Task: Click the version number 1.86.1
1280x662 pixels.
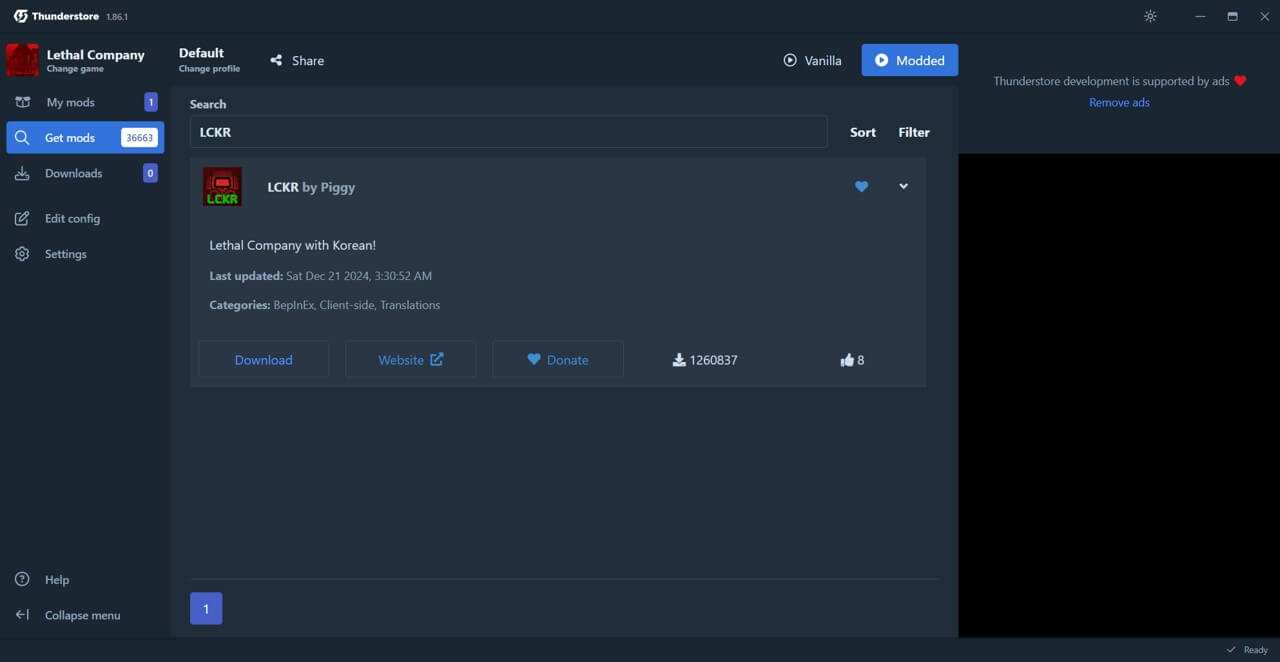Action: [x=117, y=17]
